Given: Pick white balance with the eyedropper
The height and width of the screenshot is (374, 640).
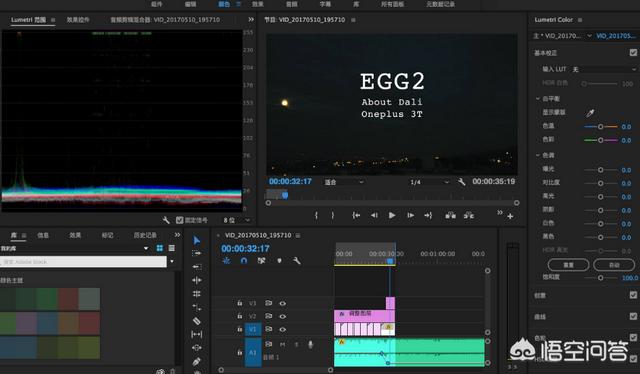Looking at the screenshot, I should 590,113.
